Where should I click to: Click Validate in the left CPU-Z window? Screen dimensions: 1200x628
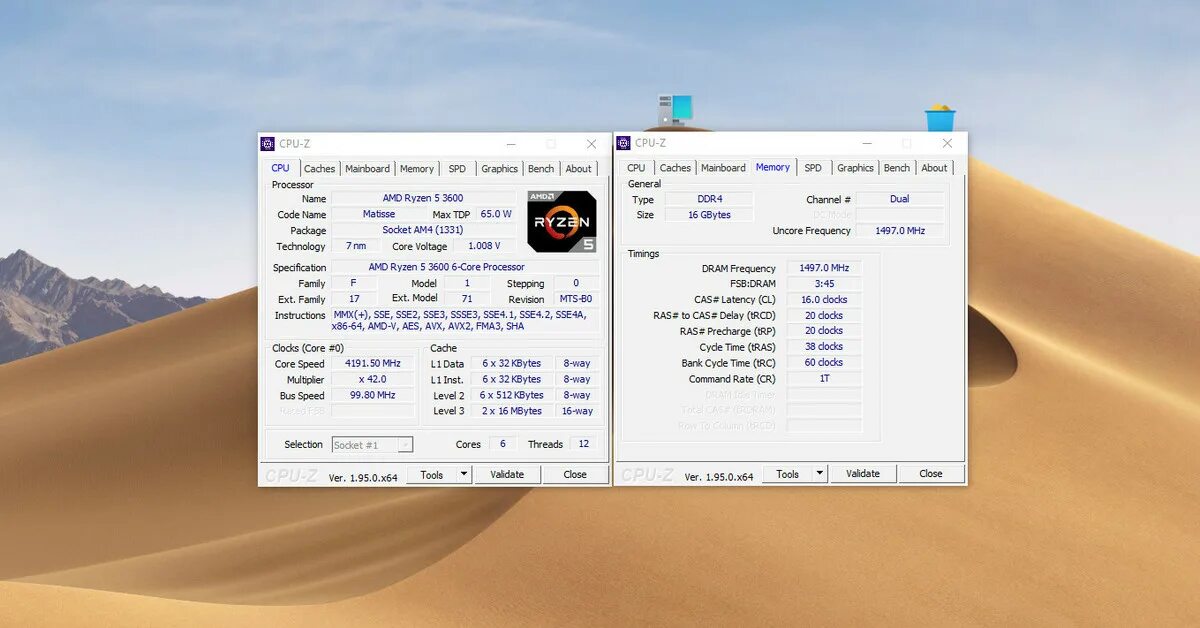click(507, 475)
